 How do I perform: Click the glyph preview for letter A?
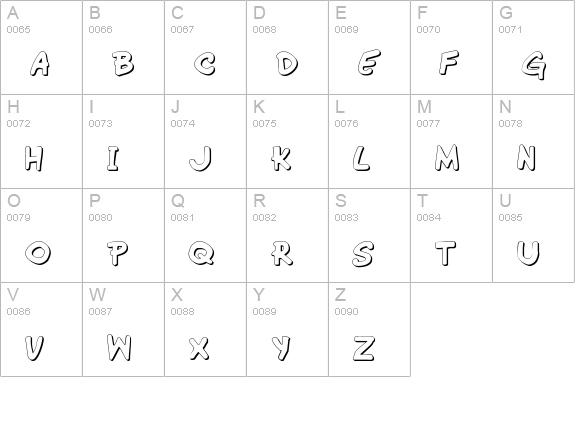point(40,64)
